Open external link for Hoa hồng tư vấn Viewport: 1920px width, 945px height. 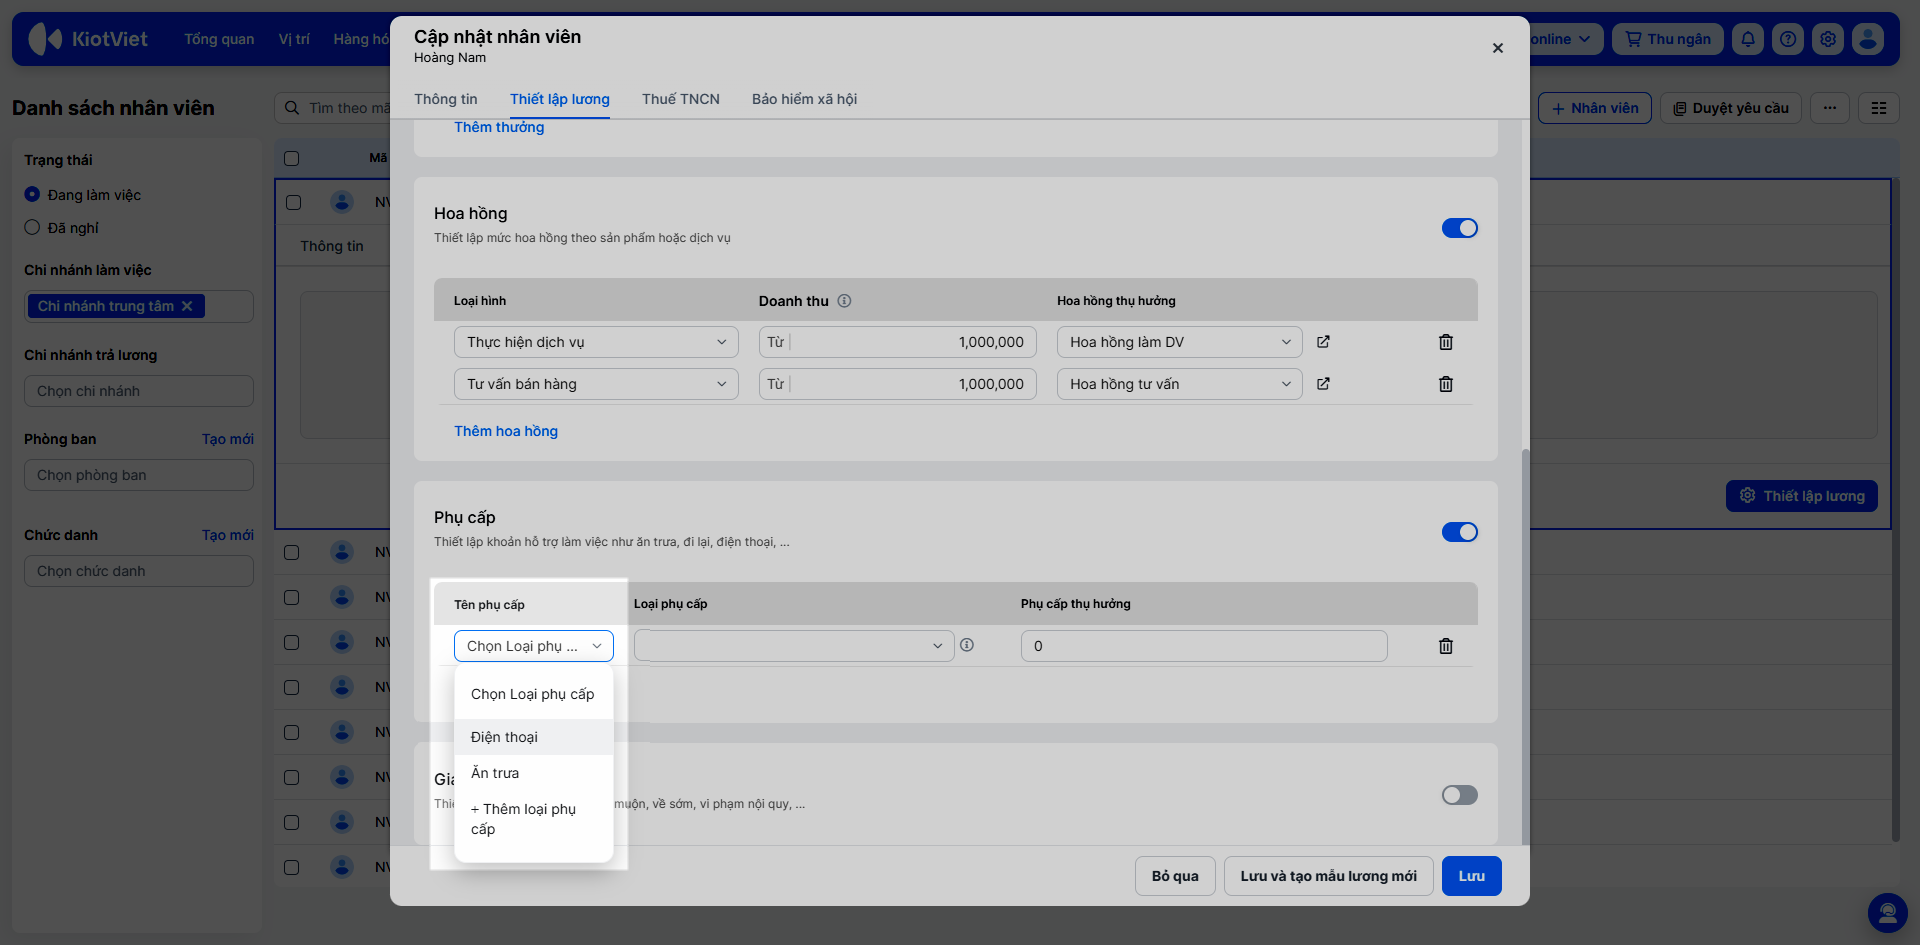point(1323,384)
